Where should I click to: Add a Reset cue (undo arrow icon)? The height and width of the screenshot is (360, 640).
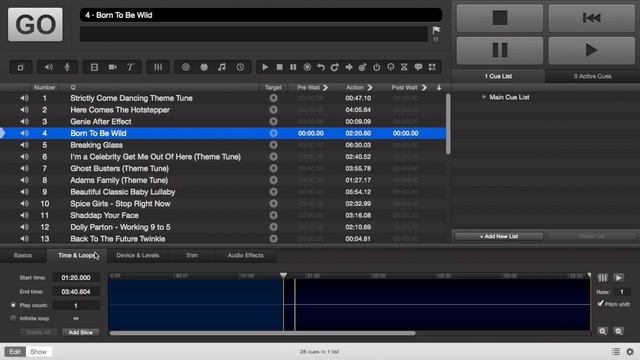[321, 67]
